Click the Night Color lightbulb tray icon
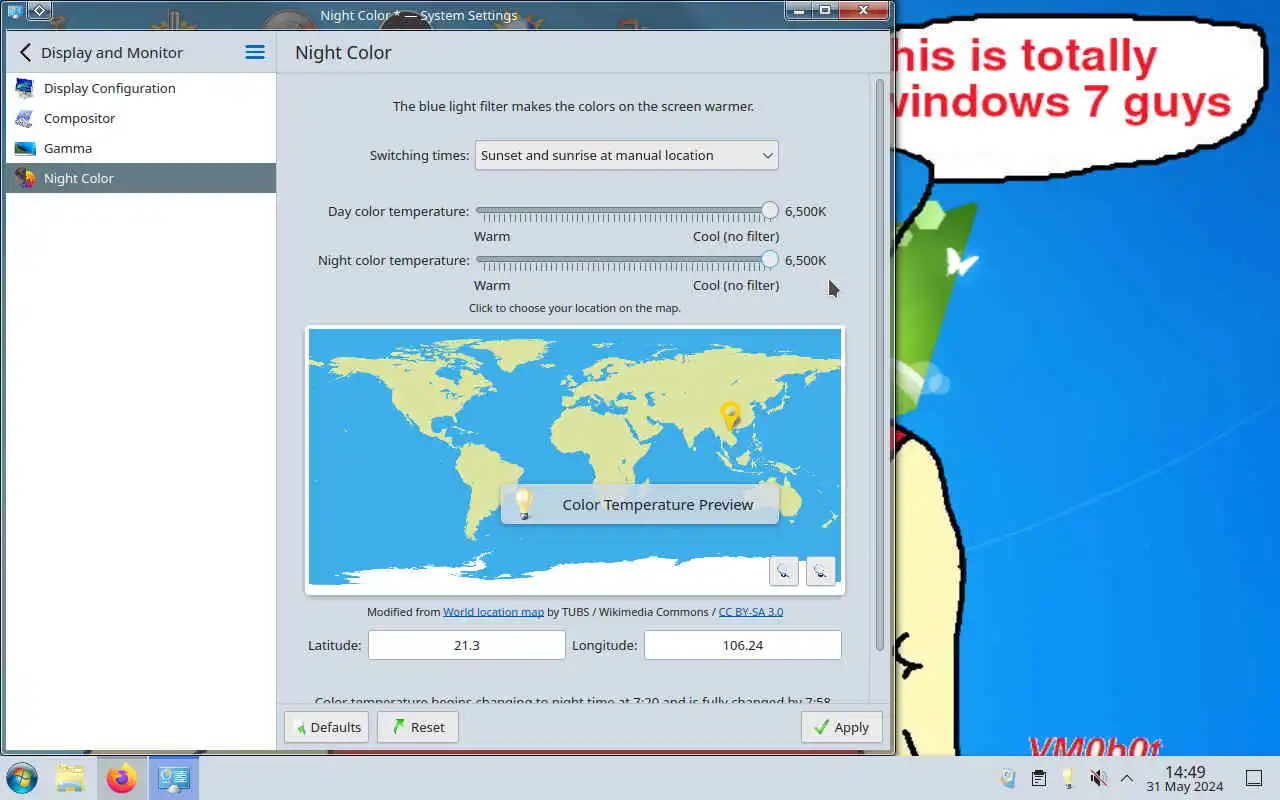The height and width of the screenshot is (800, 1280). coord(1068,778)
